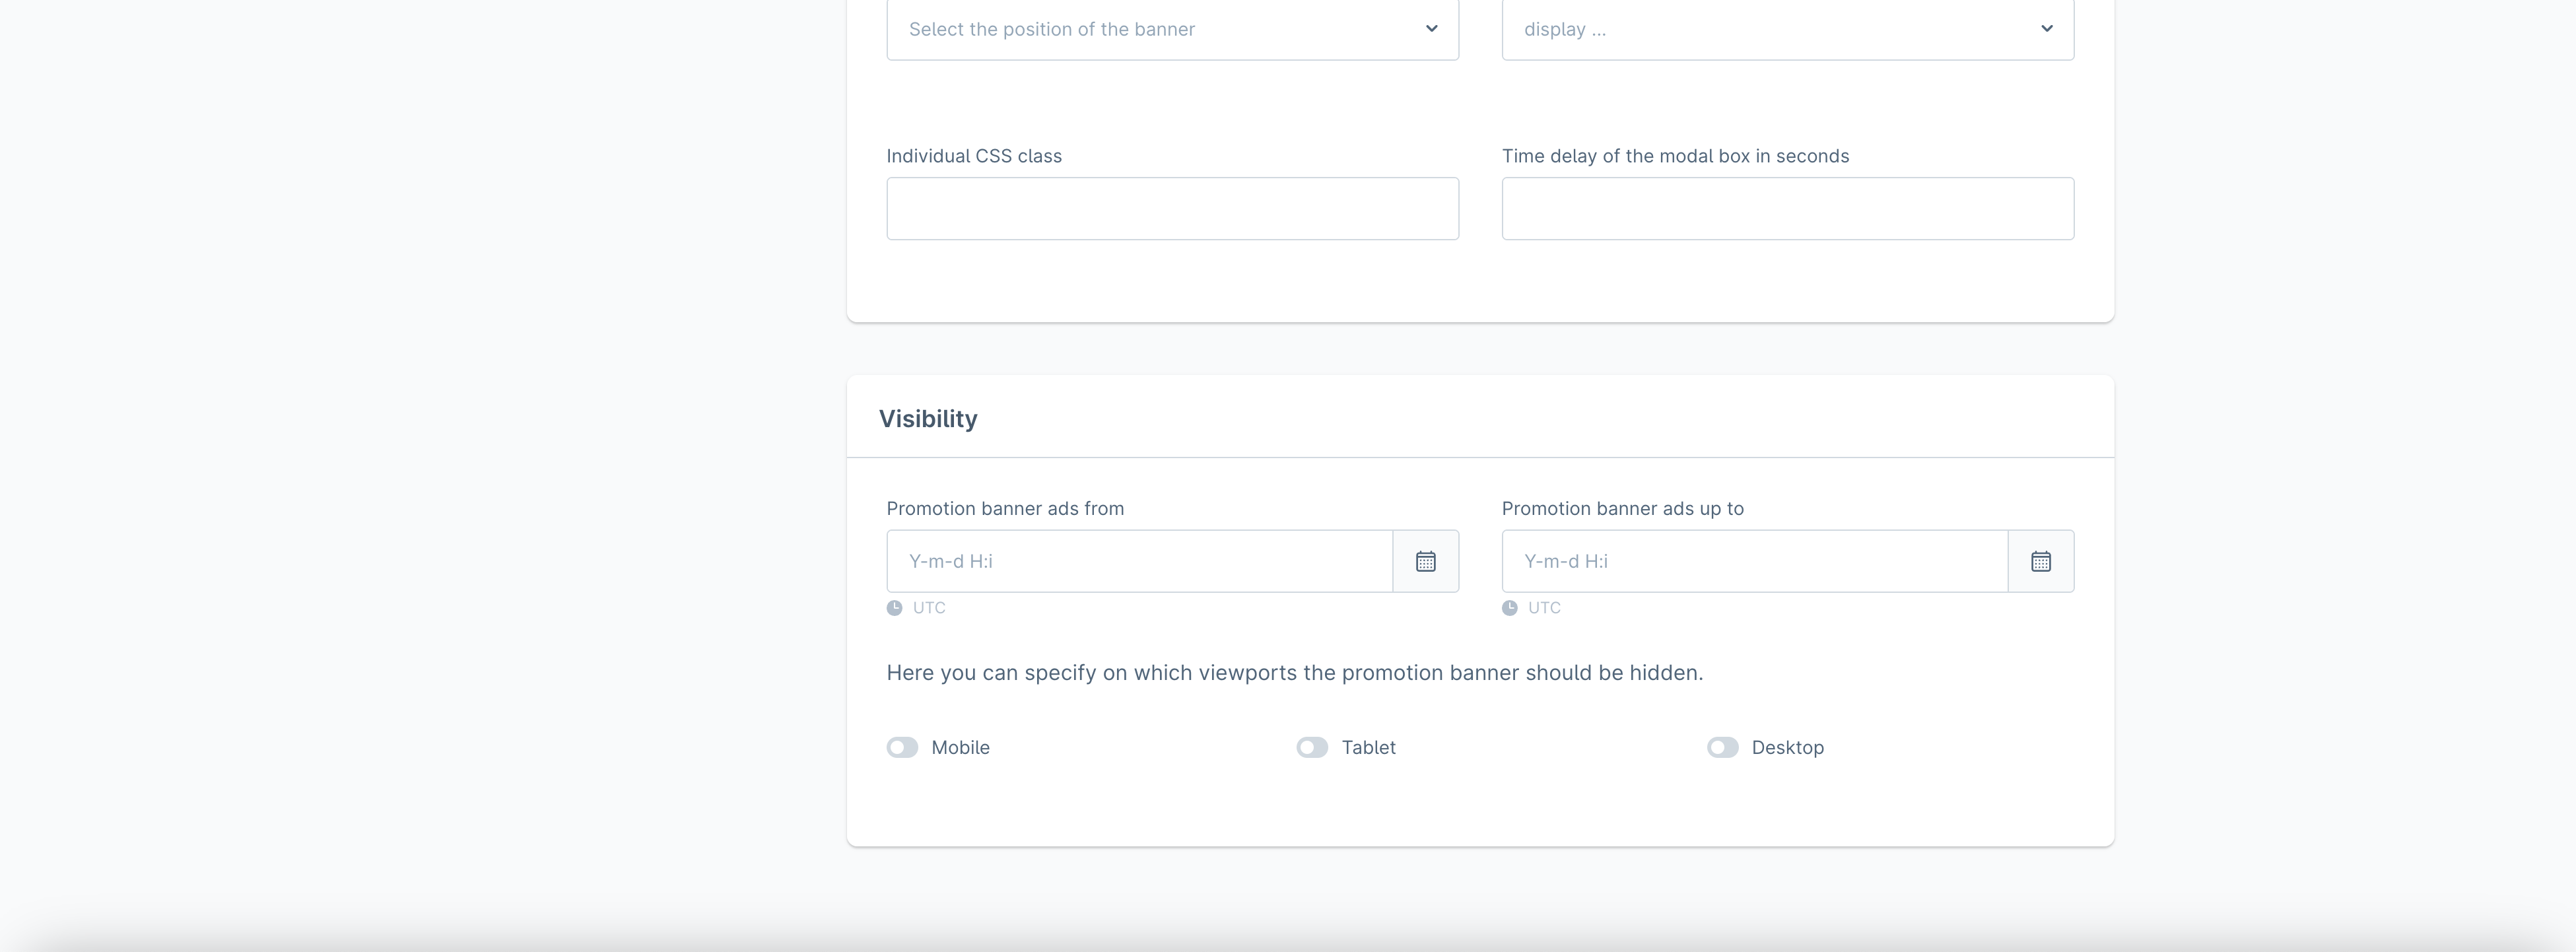Image resolution: width=2576 pixels, height=952 pixels.
Task: Turn on the Desktop viewport switch
Action: [x=1722, y=748]
